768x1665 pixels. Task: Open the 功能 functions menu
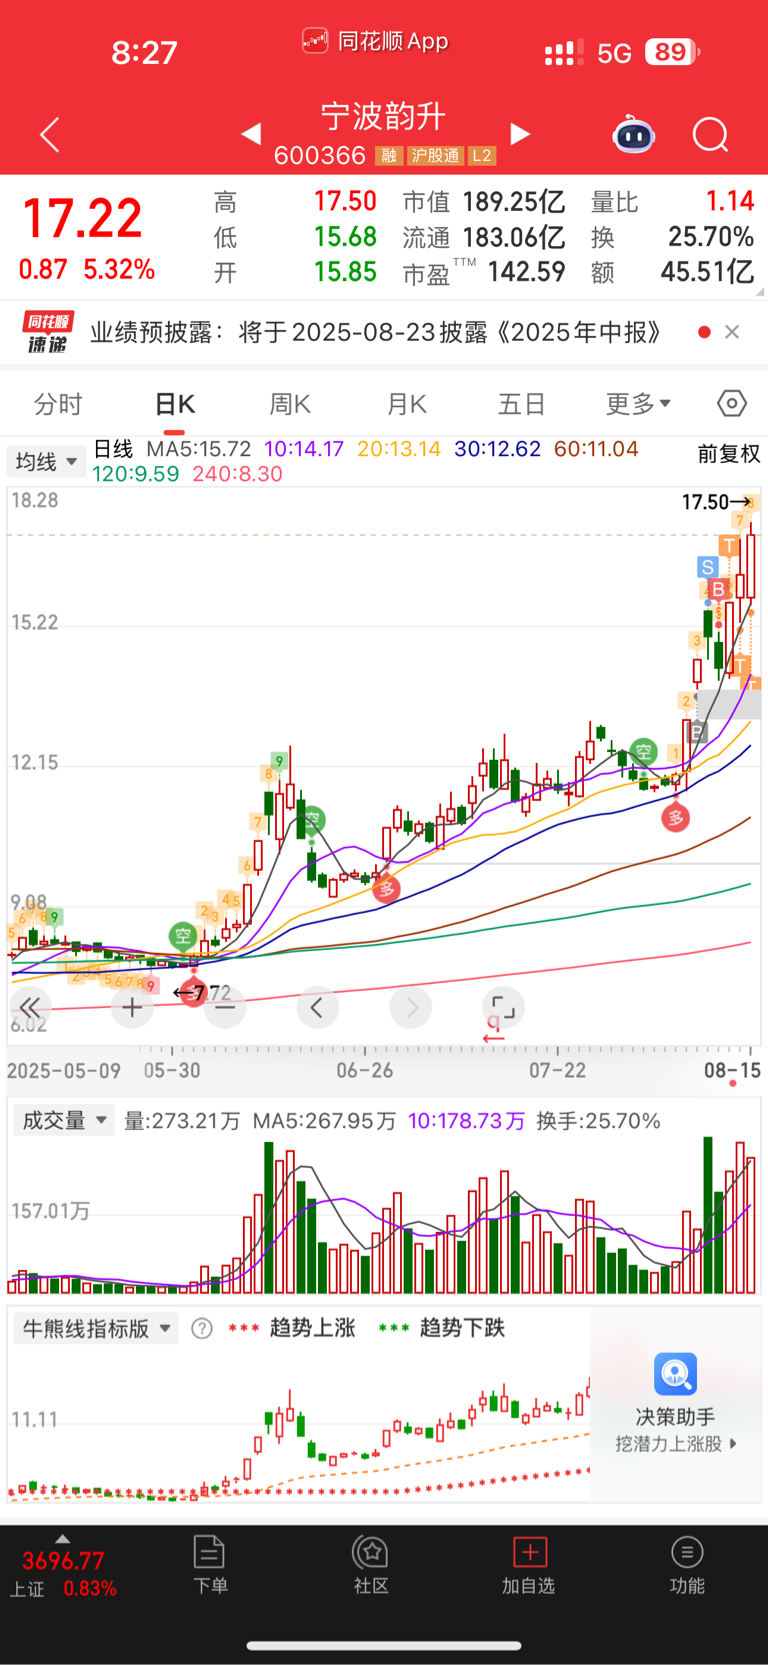pyautogui.click(x=687, y=1564)
